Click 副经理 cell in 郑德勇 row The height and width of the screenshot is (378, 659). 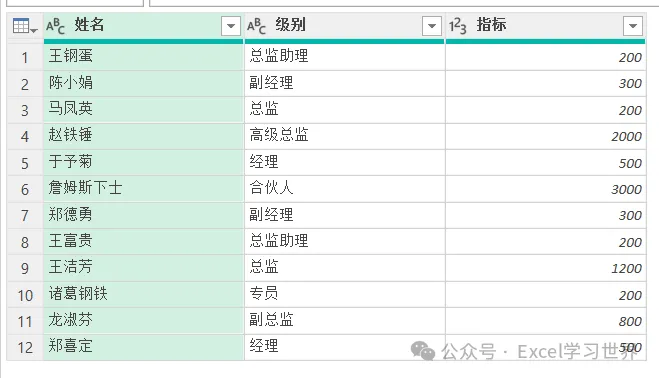pyautogui.click(x=345, y=215)
